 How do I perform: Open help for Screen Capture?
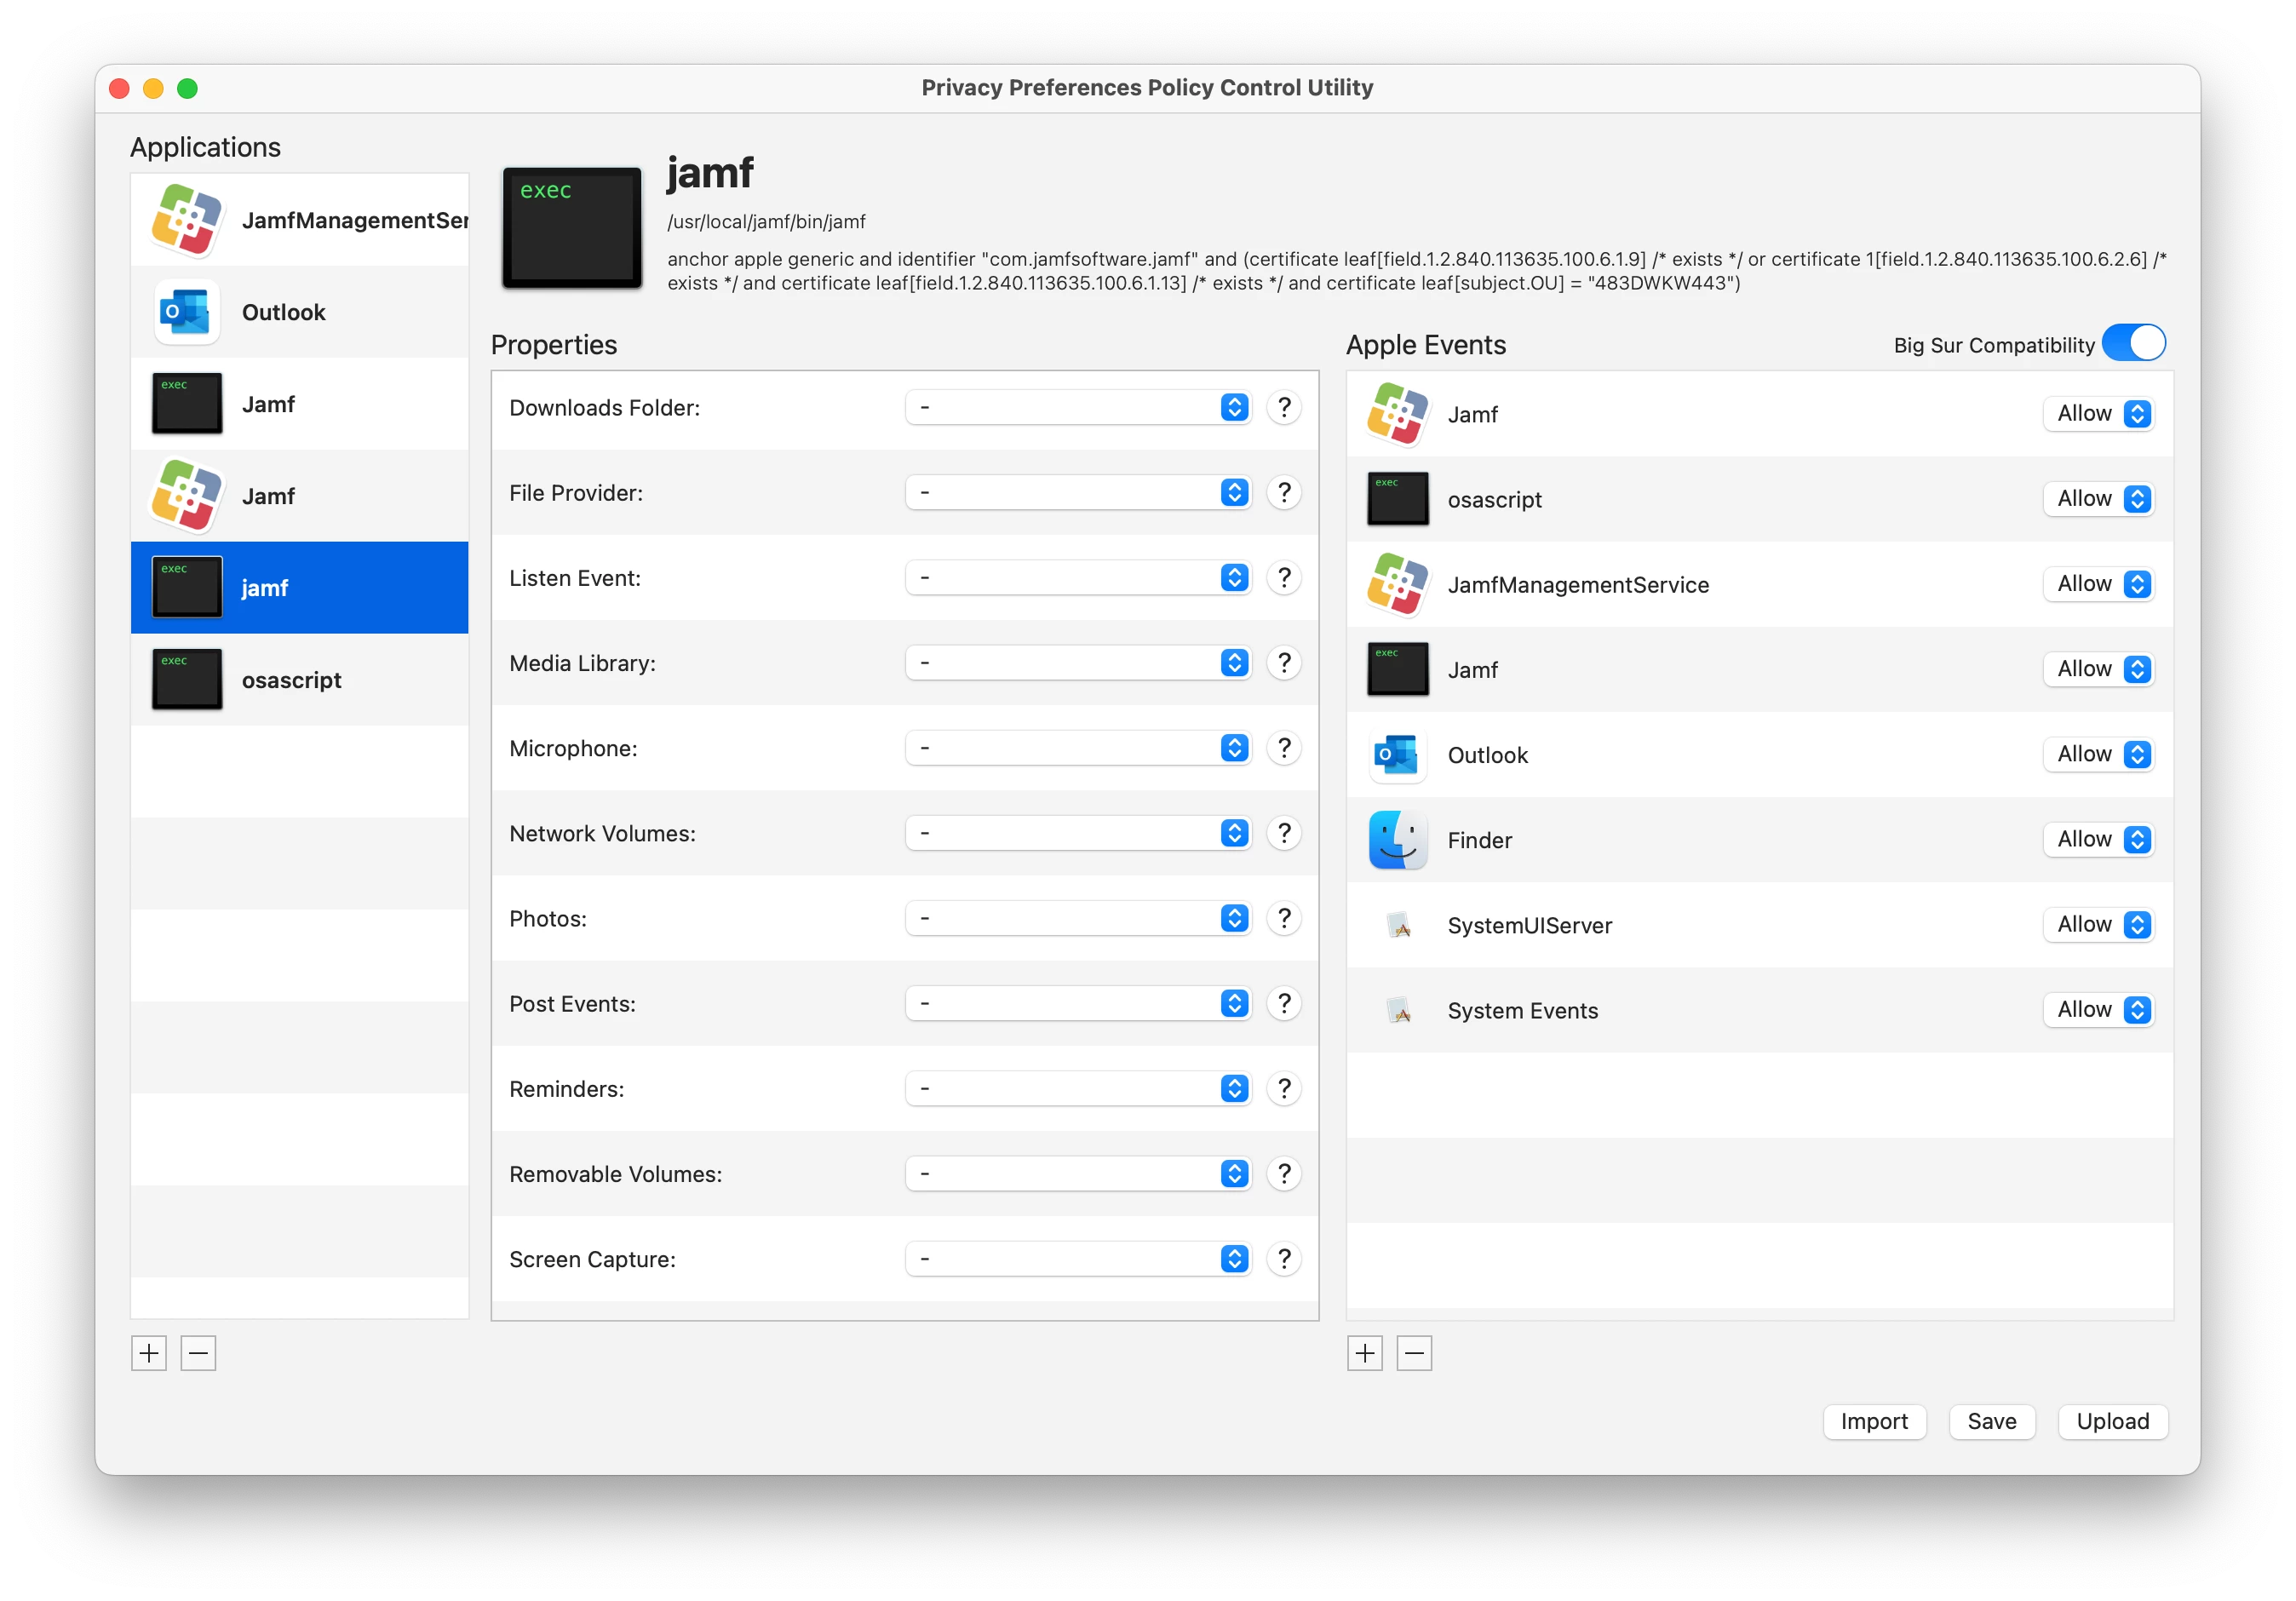point(1284,1257)
